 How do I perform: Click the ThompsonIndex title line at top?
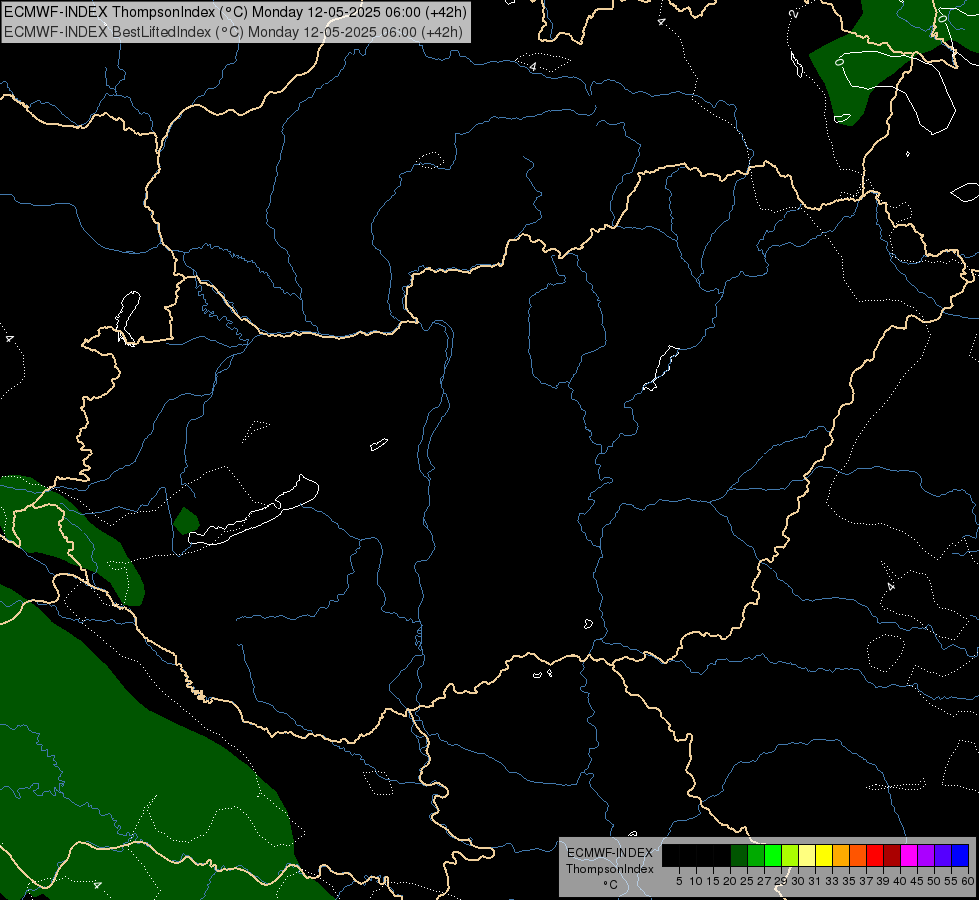[235, 12]
